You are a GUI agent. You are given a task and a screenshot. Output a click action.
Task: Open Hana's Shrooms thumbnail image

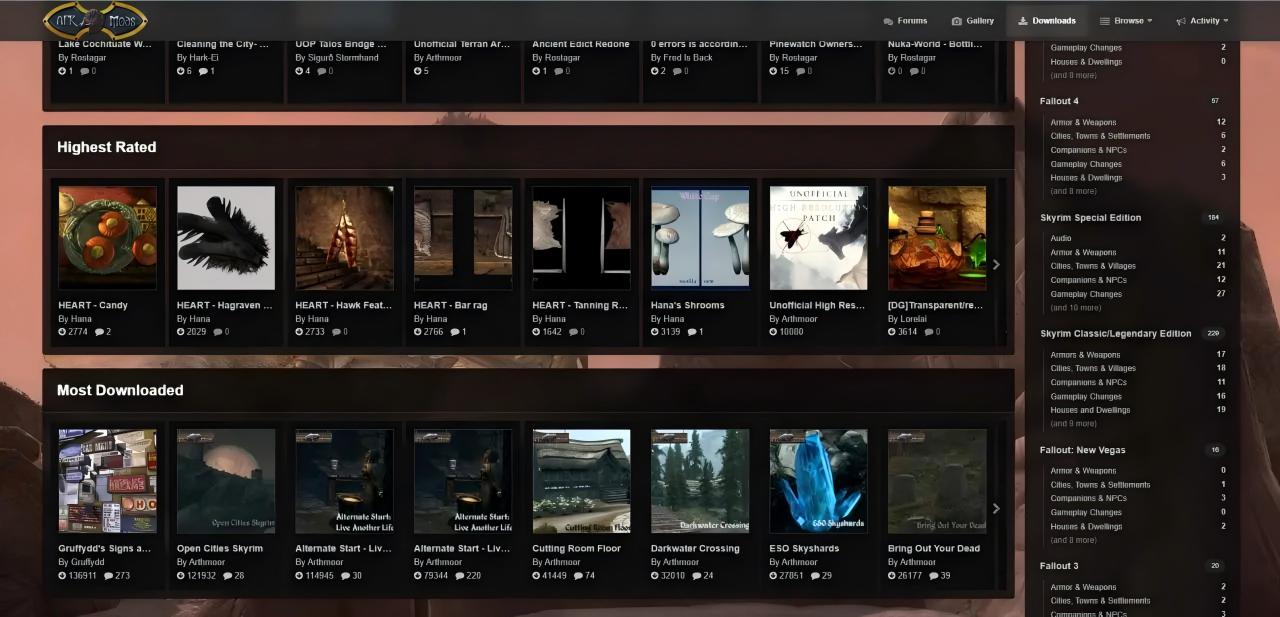(700, 238)
